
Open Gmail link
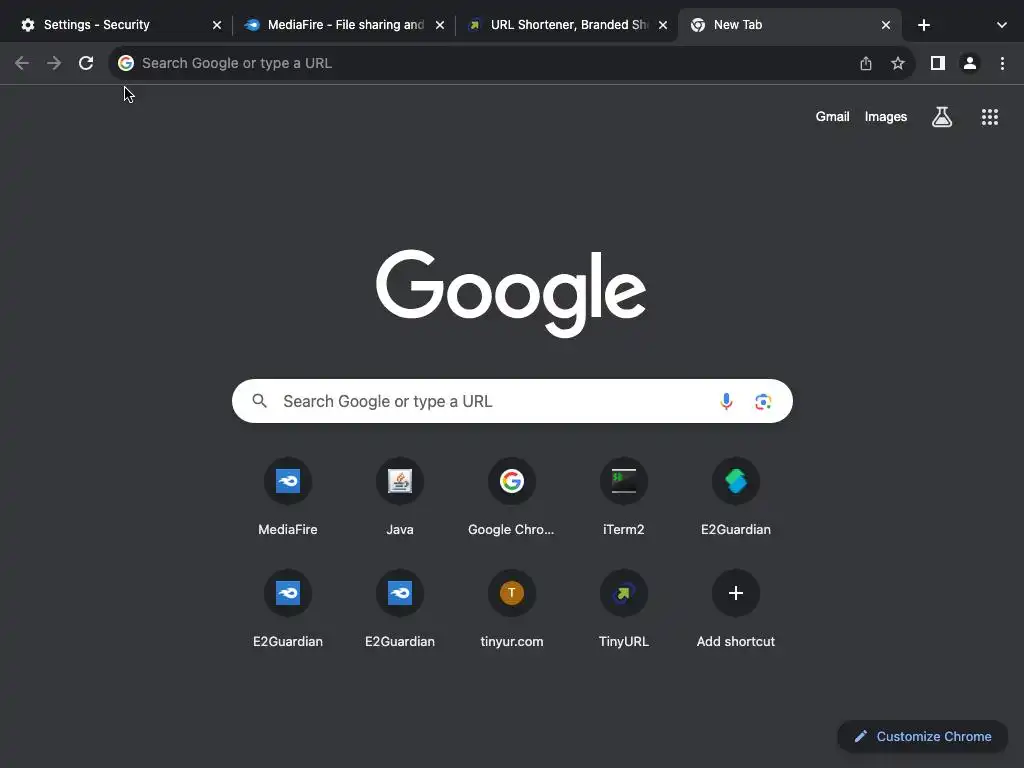point(833,117)
